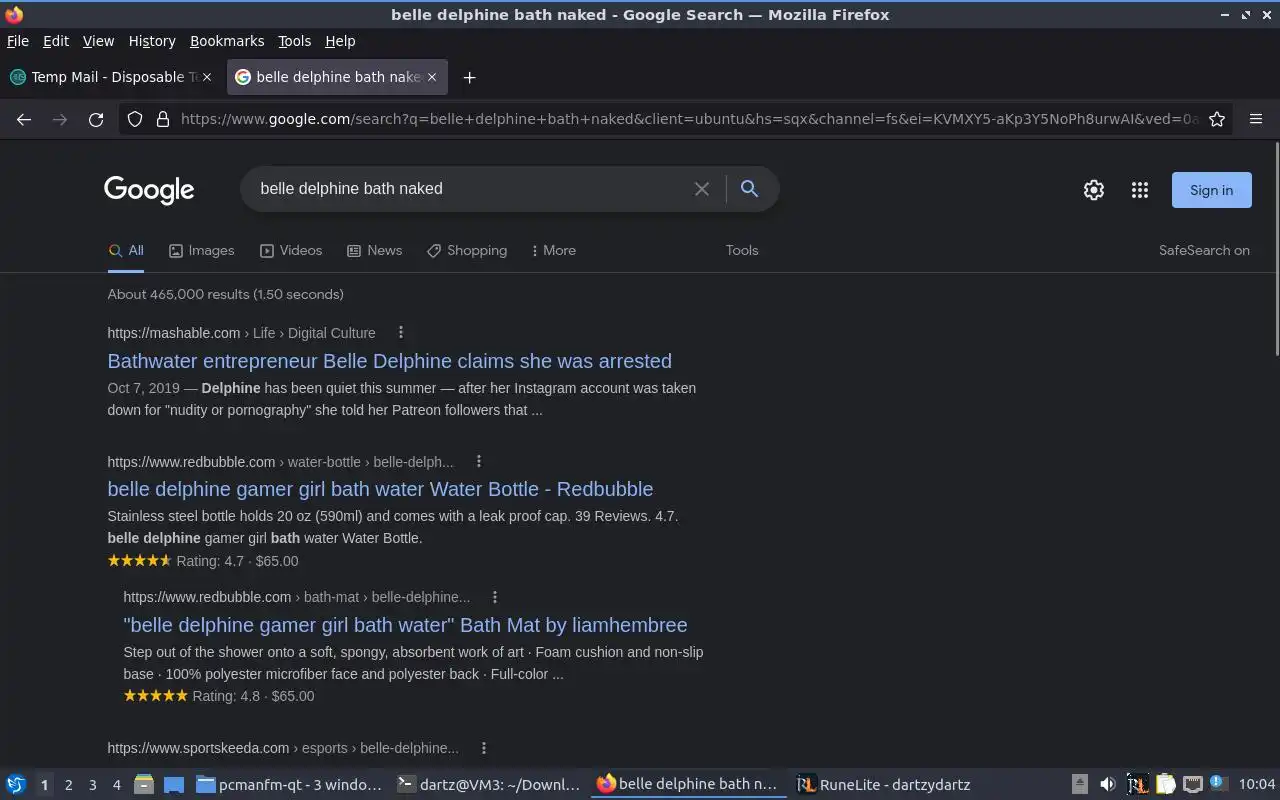Clear the search box with the X icon
The image size is (1280, 800).
click(702, 189)
